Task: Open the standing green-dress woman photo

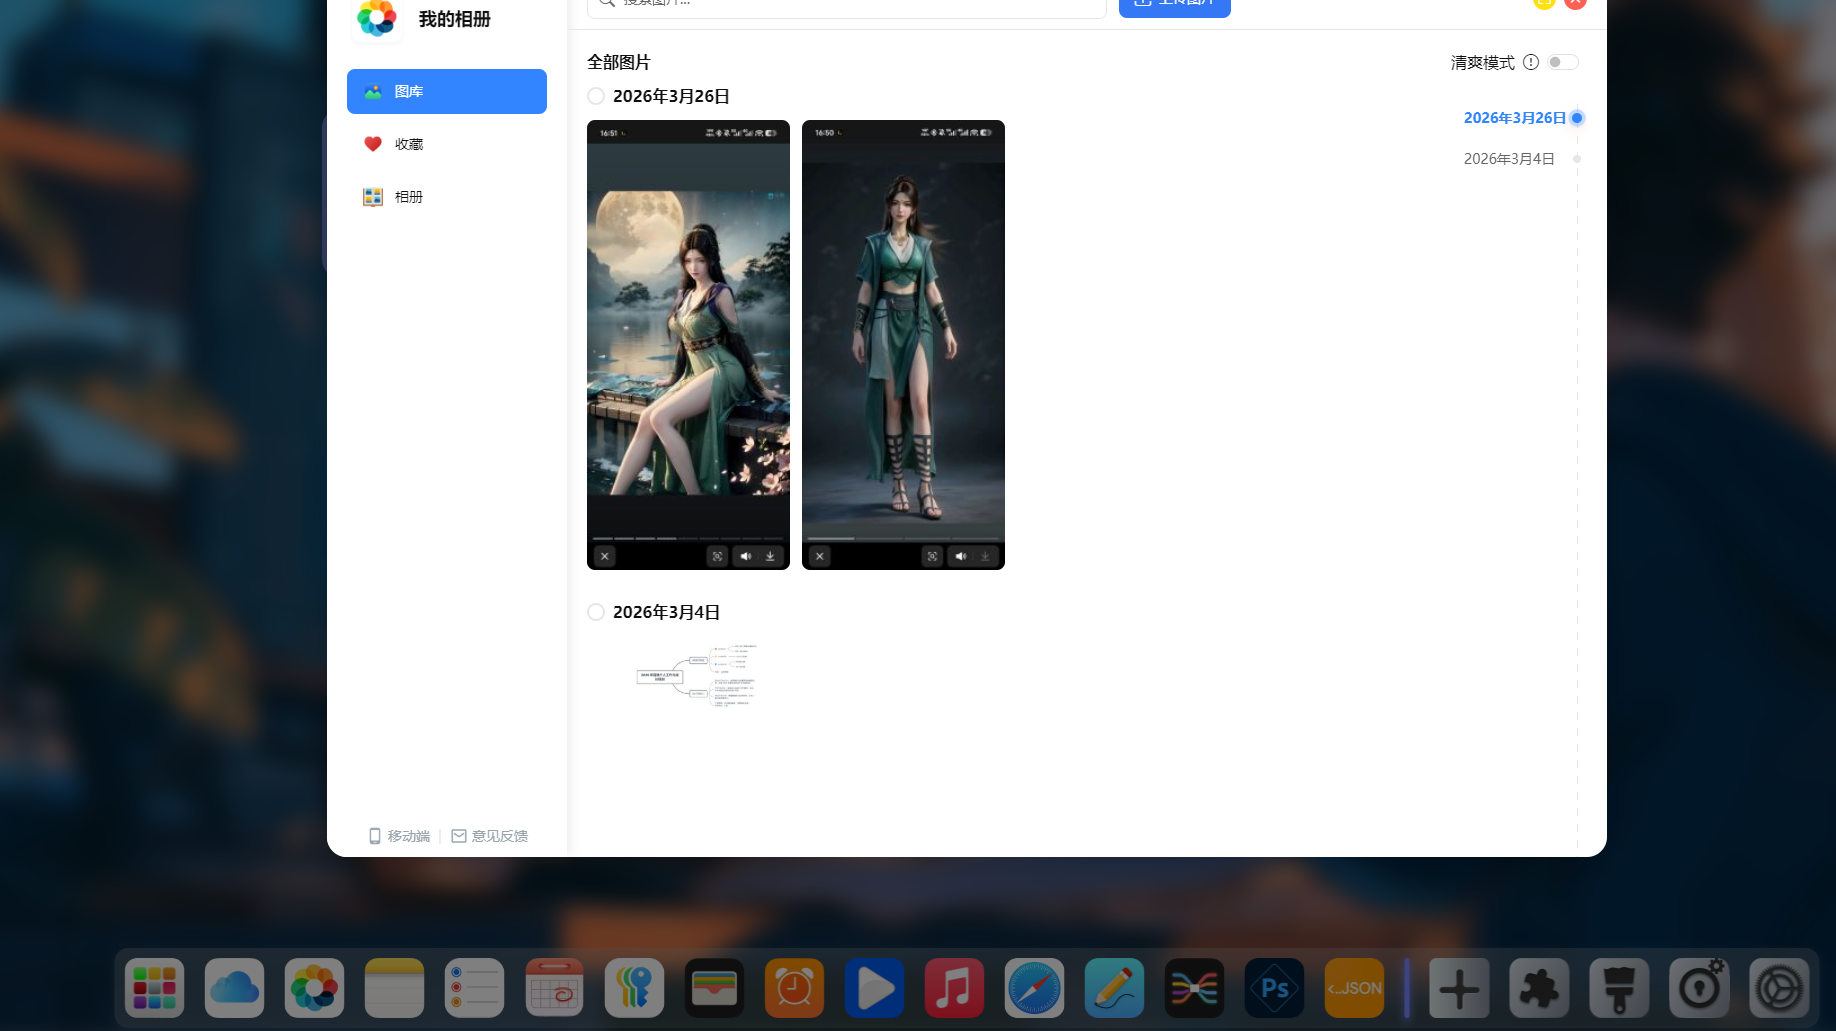Action: click(x=903, y=345)
